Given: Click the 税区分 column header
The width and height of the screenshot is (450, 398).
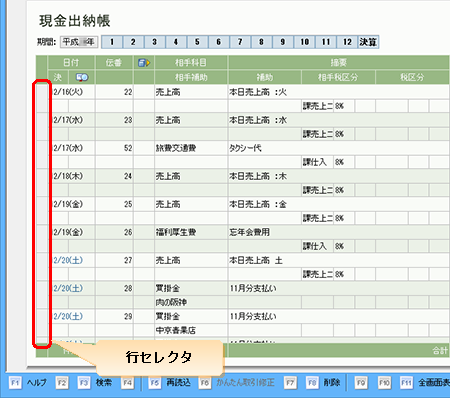Looking at the screenshot, I should click(412, 77).
